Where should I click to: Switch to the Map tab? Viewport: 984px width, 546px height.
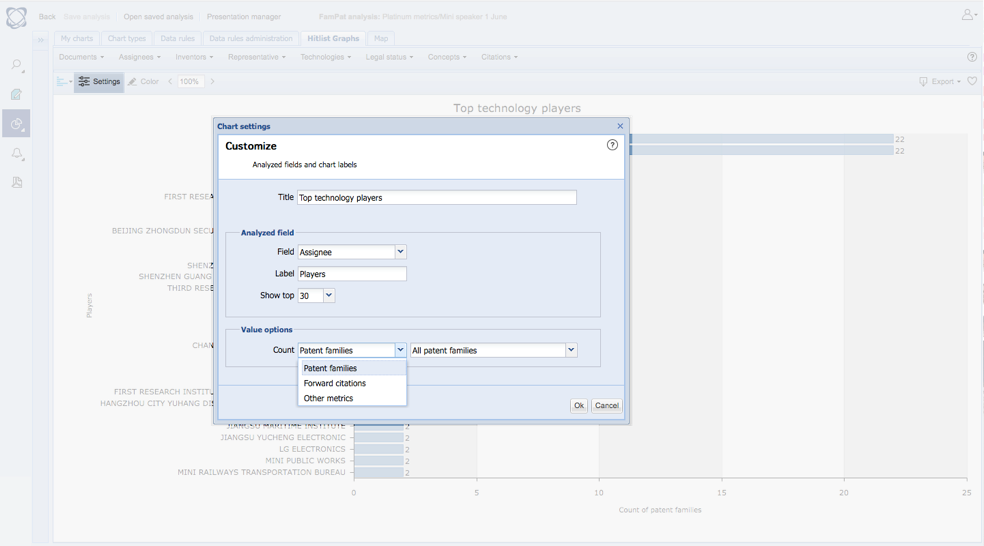(381, 39)
